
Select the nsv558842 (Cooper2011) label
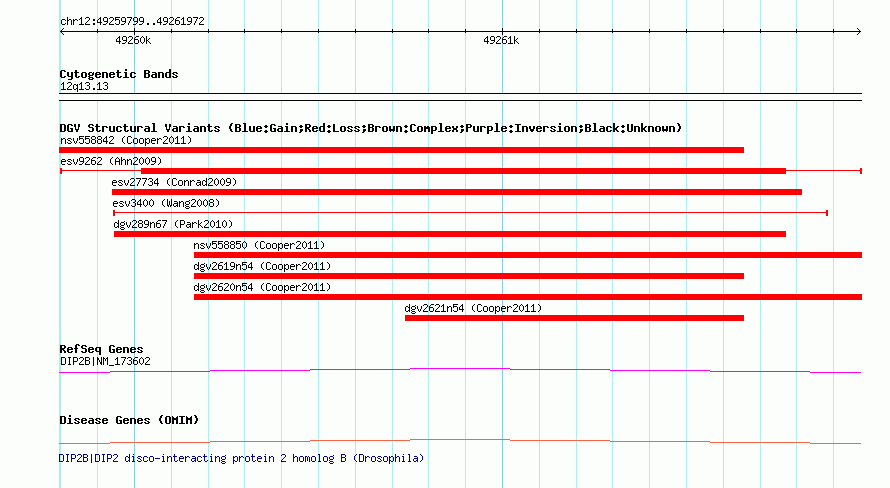126,140
